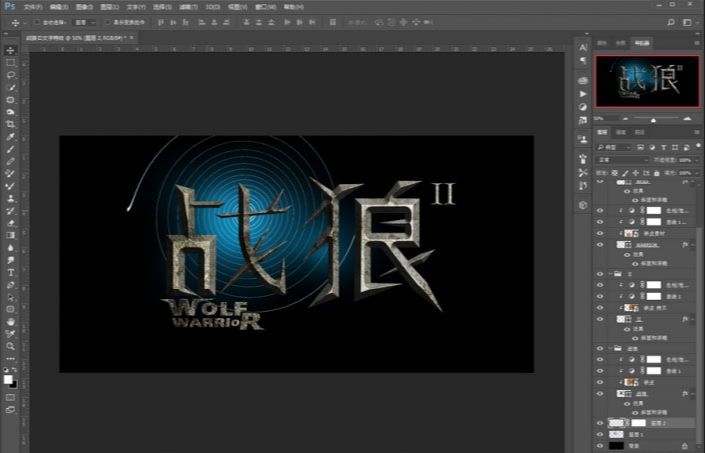This screenshot has width=705, height=453.
Task: Open the File (文件) menu
Action: click(32, 7)
